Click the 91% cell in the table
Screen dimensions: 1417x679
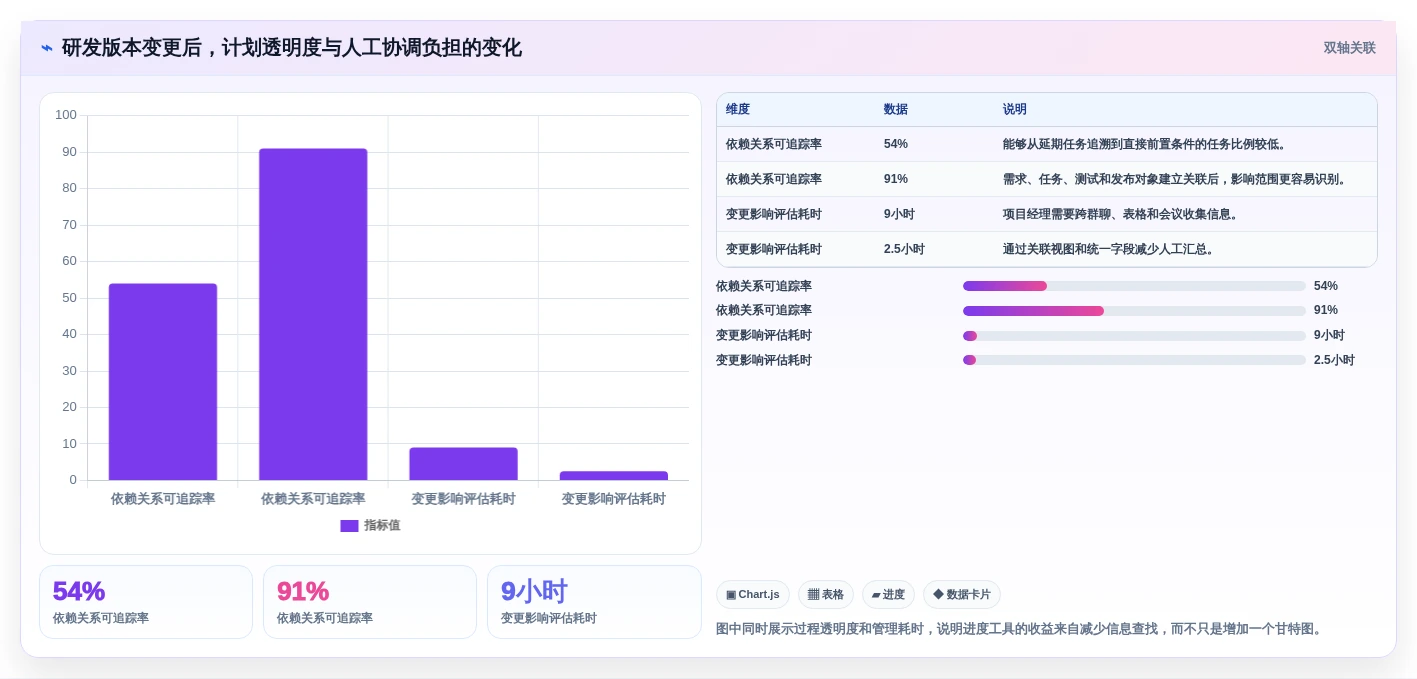click(x=896, y=179)
